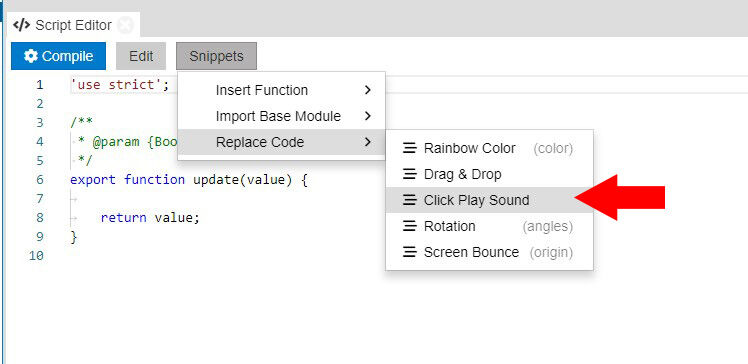This screenshot has height=364, width=748.
Task: Click the gear icon on Compile button
Action: [31, 56]
